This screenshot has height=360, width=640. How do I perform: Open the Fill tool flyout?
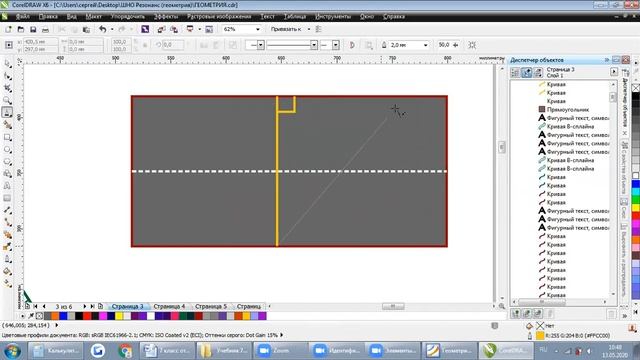[7, 272]
